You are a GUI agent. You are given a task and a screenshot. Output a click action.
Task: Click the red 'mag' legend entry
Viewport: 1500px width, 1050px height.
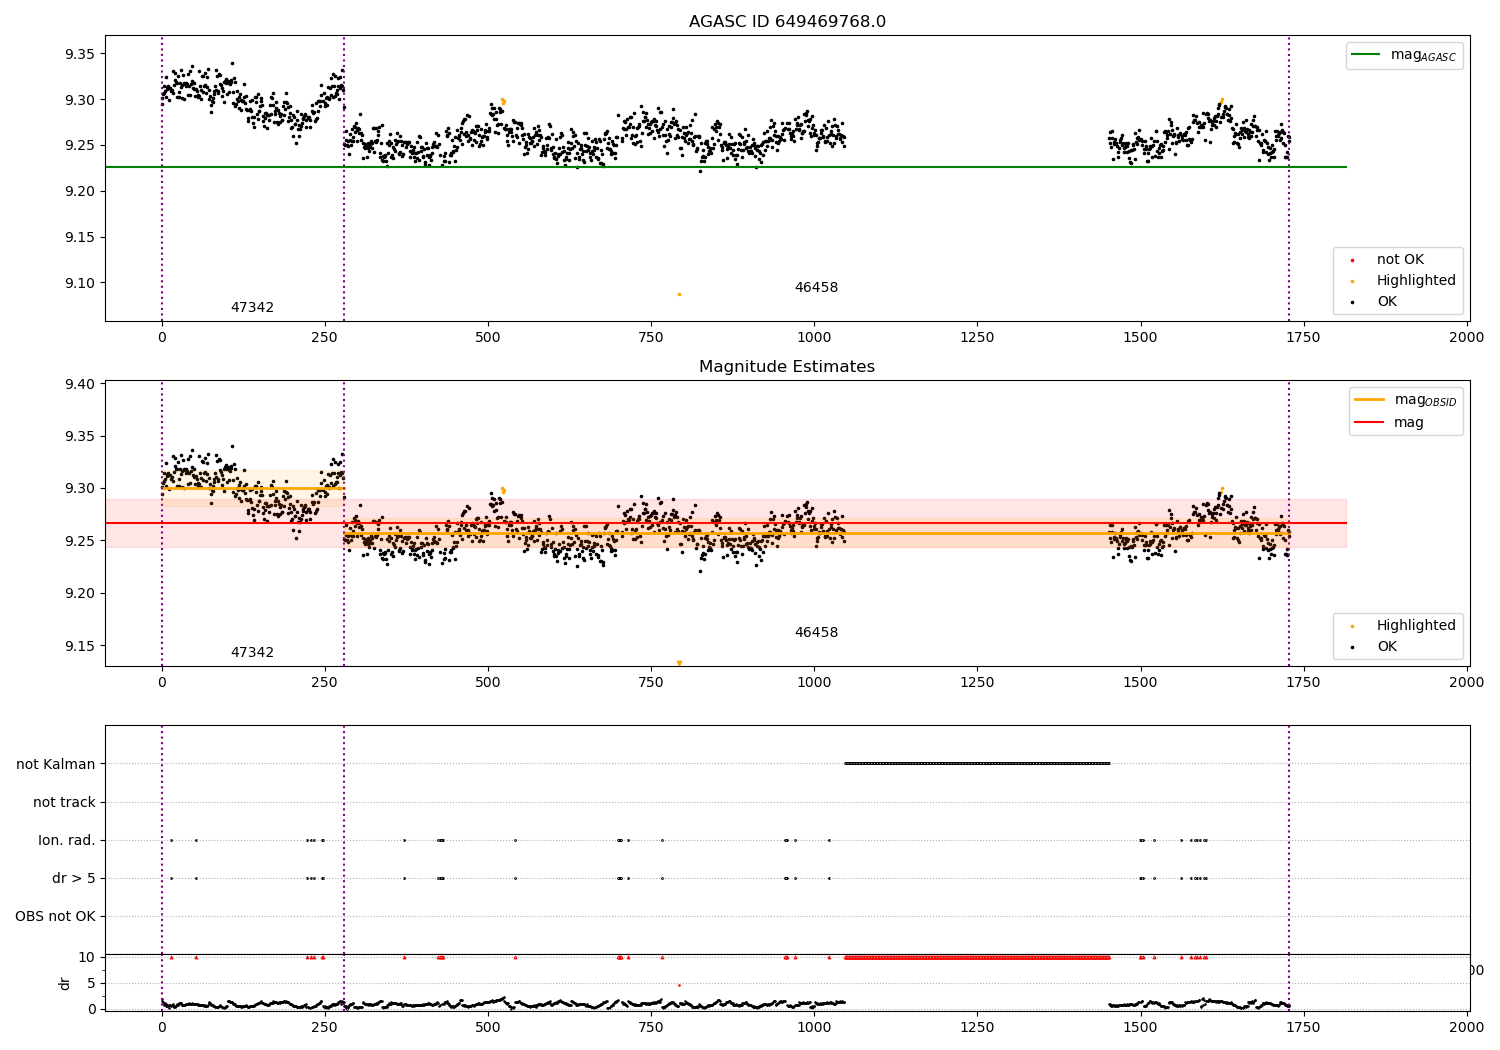pos(1389,422)
